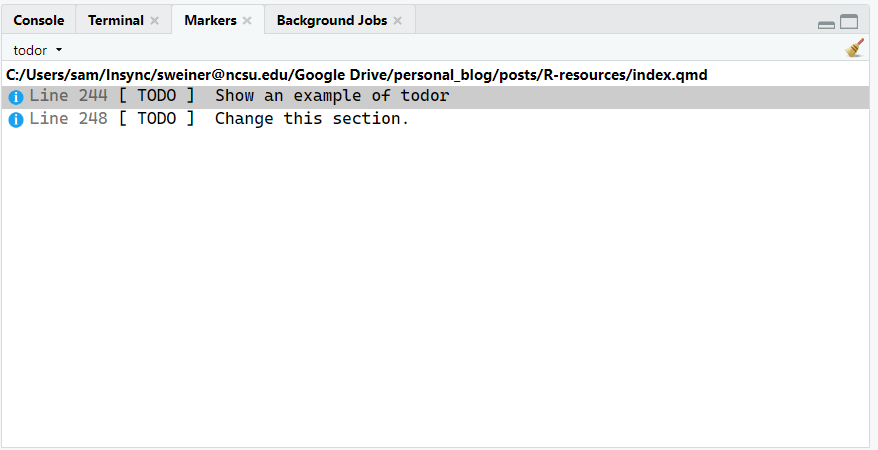Image resolution: width=878 pixels, height=450 pixels.
Task: Click the index.qmd file path header
Action: (357, 75)
